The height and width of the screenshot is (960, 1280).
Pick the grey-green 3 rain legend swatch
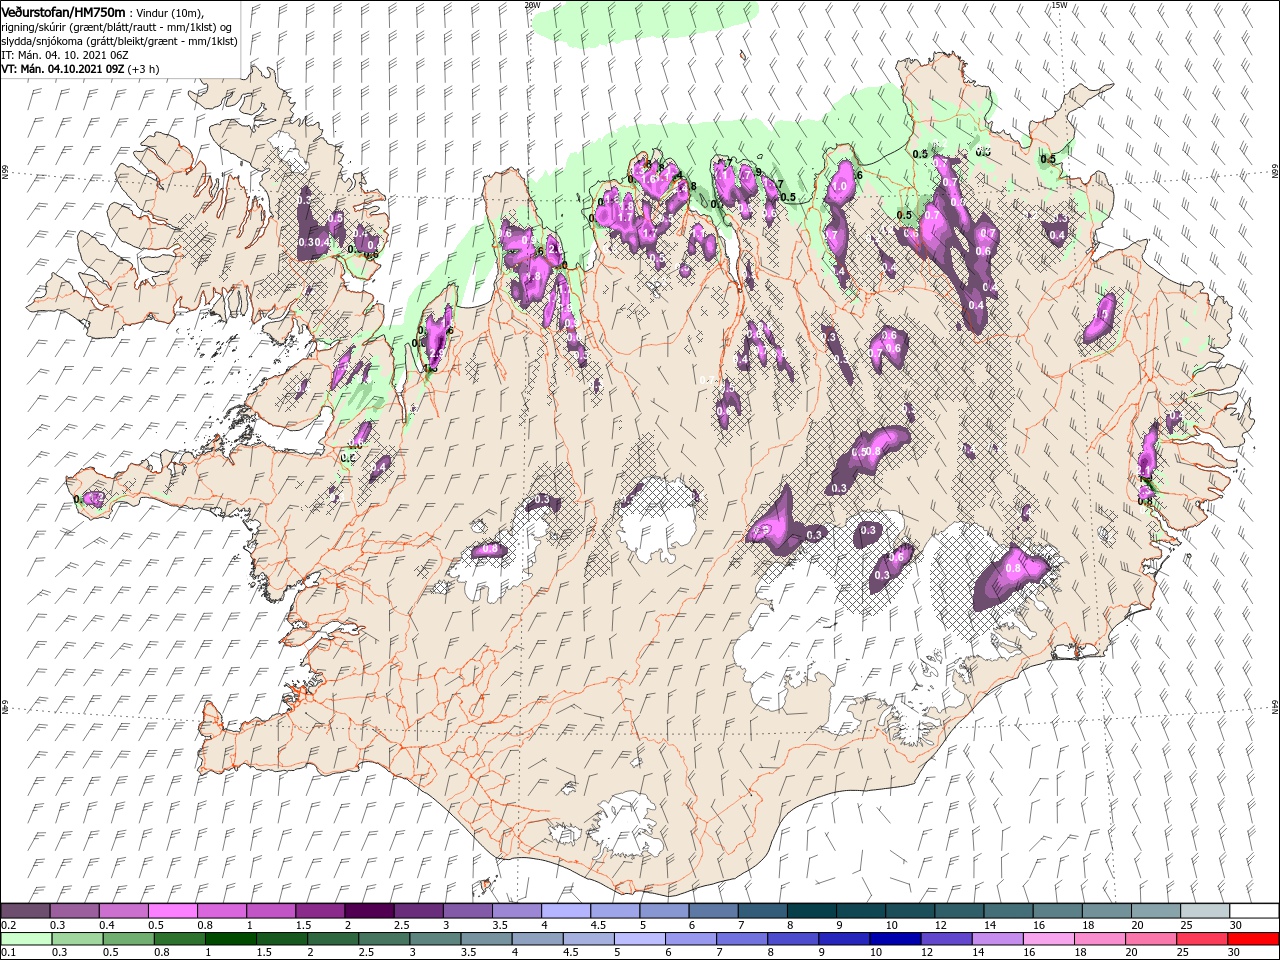point(435,939)
